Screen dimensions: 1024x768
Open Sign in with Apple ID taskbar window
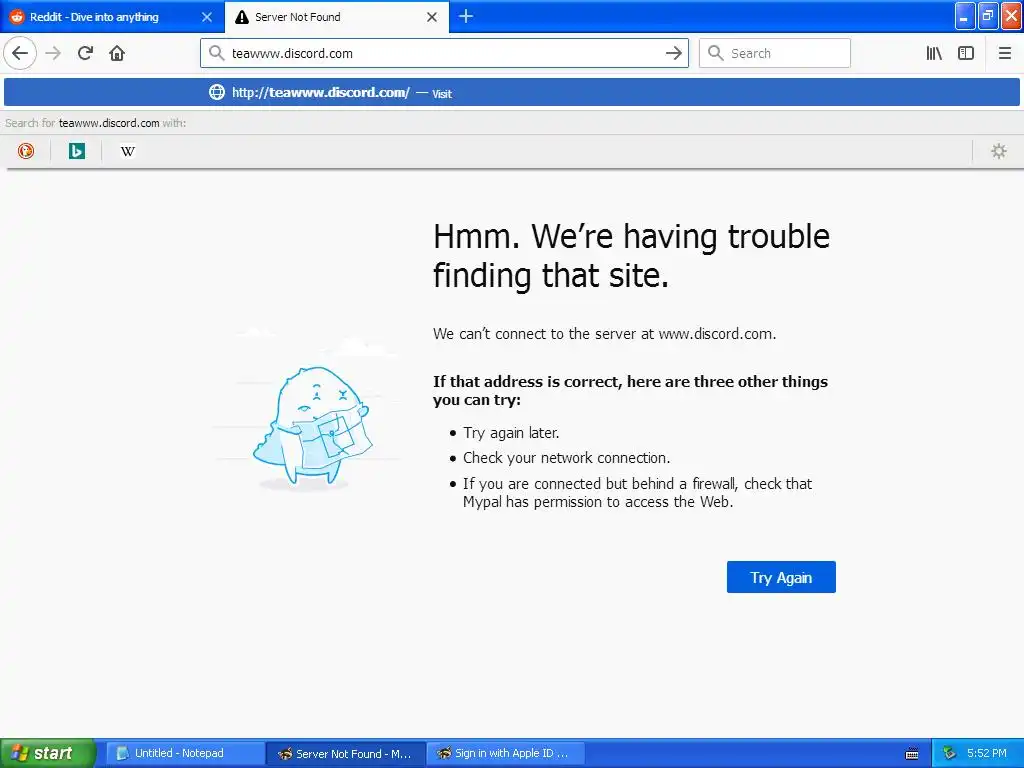(x=505, y=753)
